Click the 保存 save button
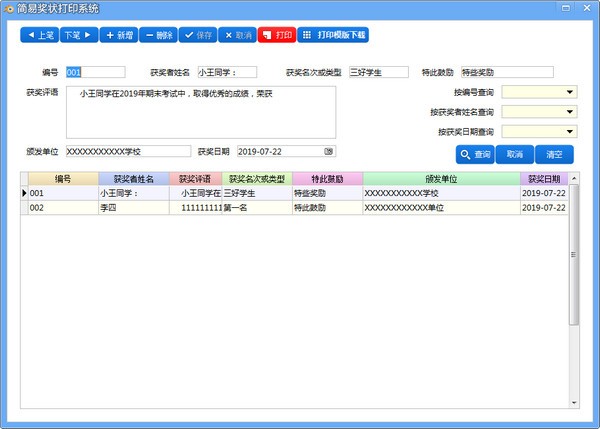The height and width of the screenshot is (429, 600). (x=197, y=35)
